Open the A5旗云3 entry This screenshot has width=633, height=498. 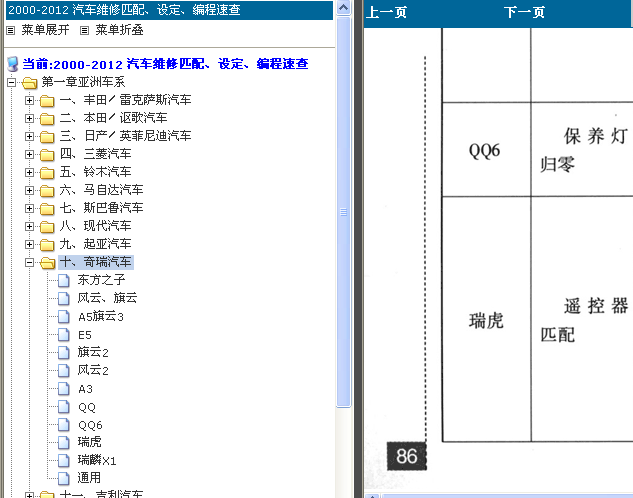101,316
